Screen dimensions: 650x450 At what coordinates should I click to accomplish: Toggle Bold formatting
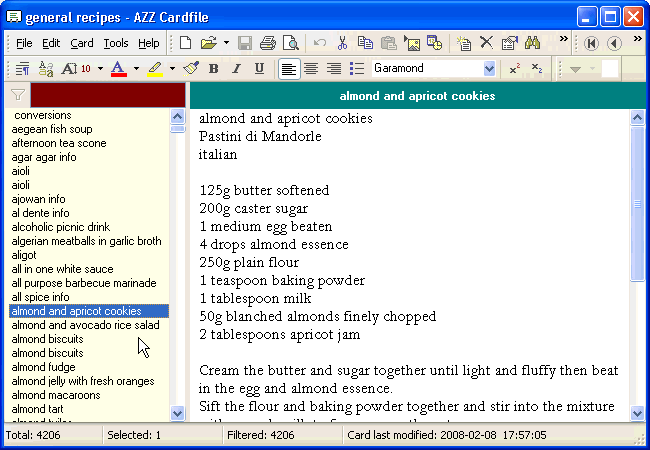click(213, 68)
